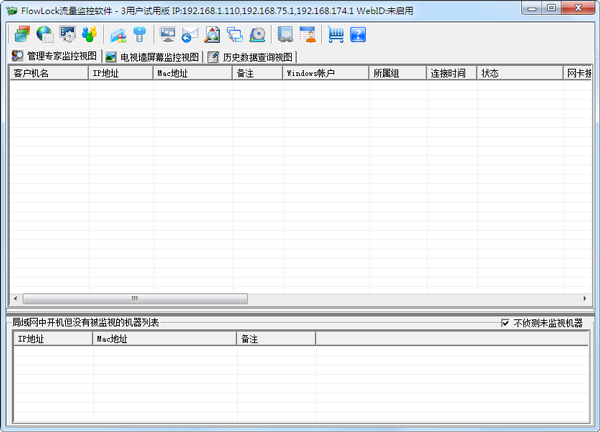The width and height of the screenshot is (600, 432).
Task: Click the globe icon in toolbar
Action: [x=45, y=35]
